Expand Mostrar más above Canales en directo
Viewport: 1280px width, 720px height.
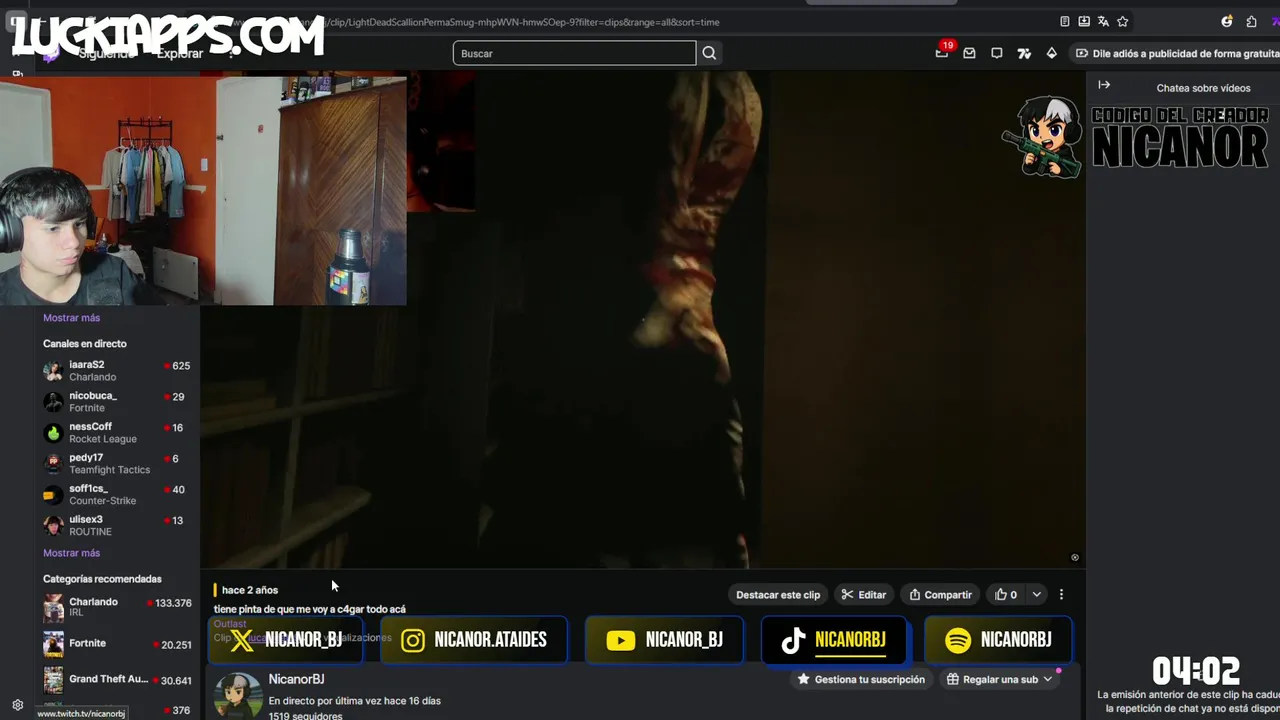71,318
